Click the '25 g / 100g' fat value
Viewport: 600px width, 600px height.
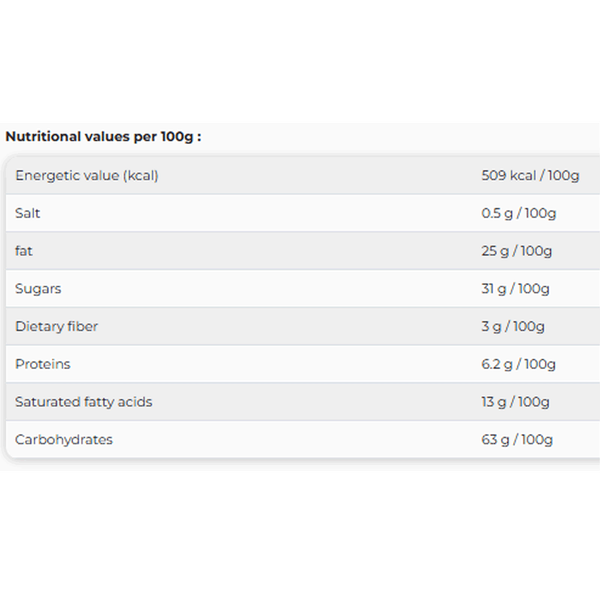click(516, 251)
